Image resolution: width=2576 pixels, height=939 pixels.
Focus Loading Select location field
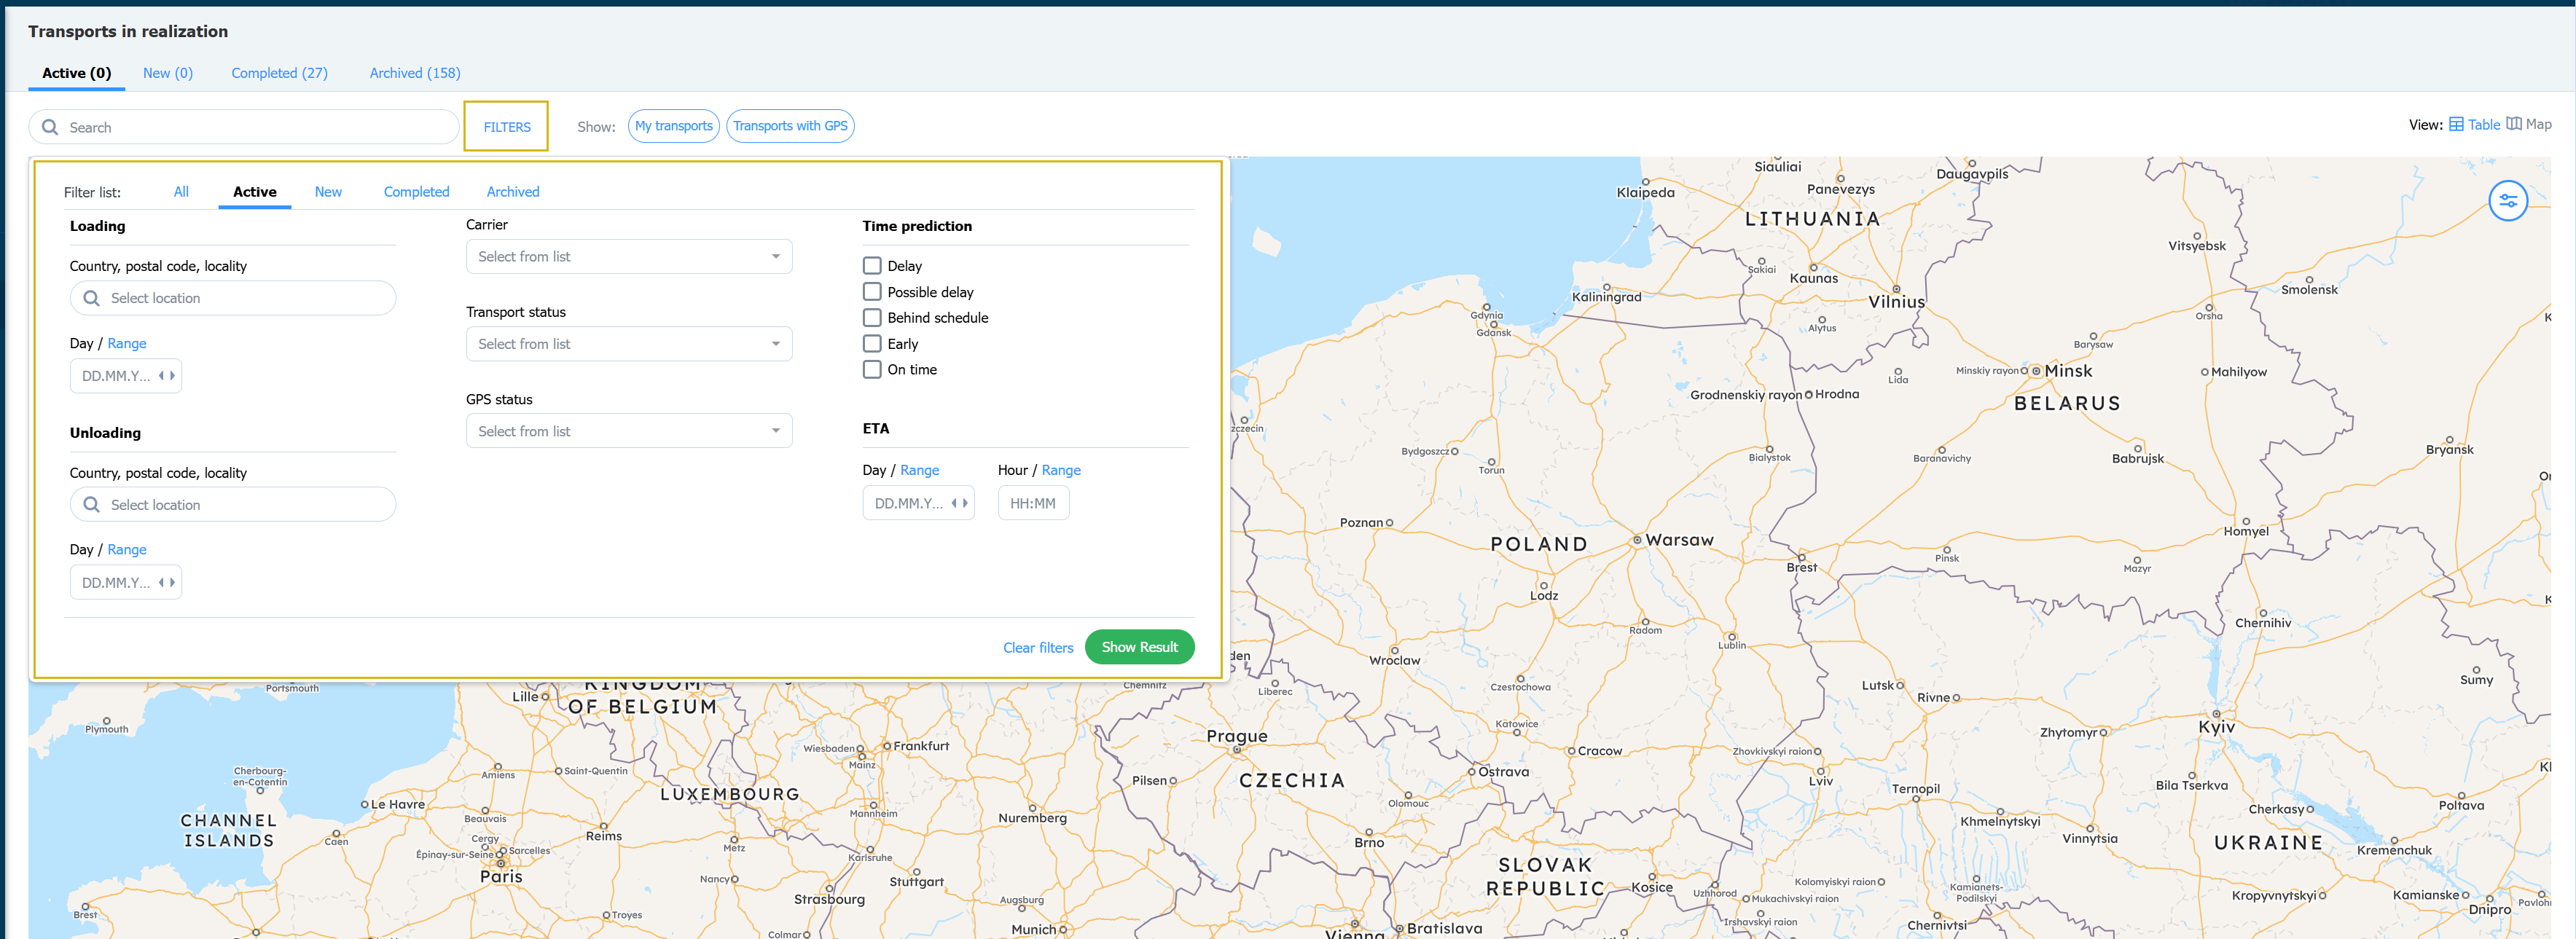[233, 298]
